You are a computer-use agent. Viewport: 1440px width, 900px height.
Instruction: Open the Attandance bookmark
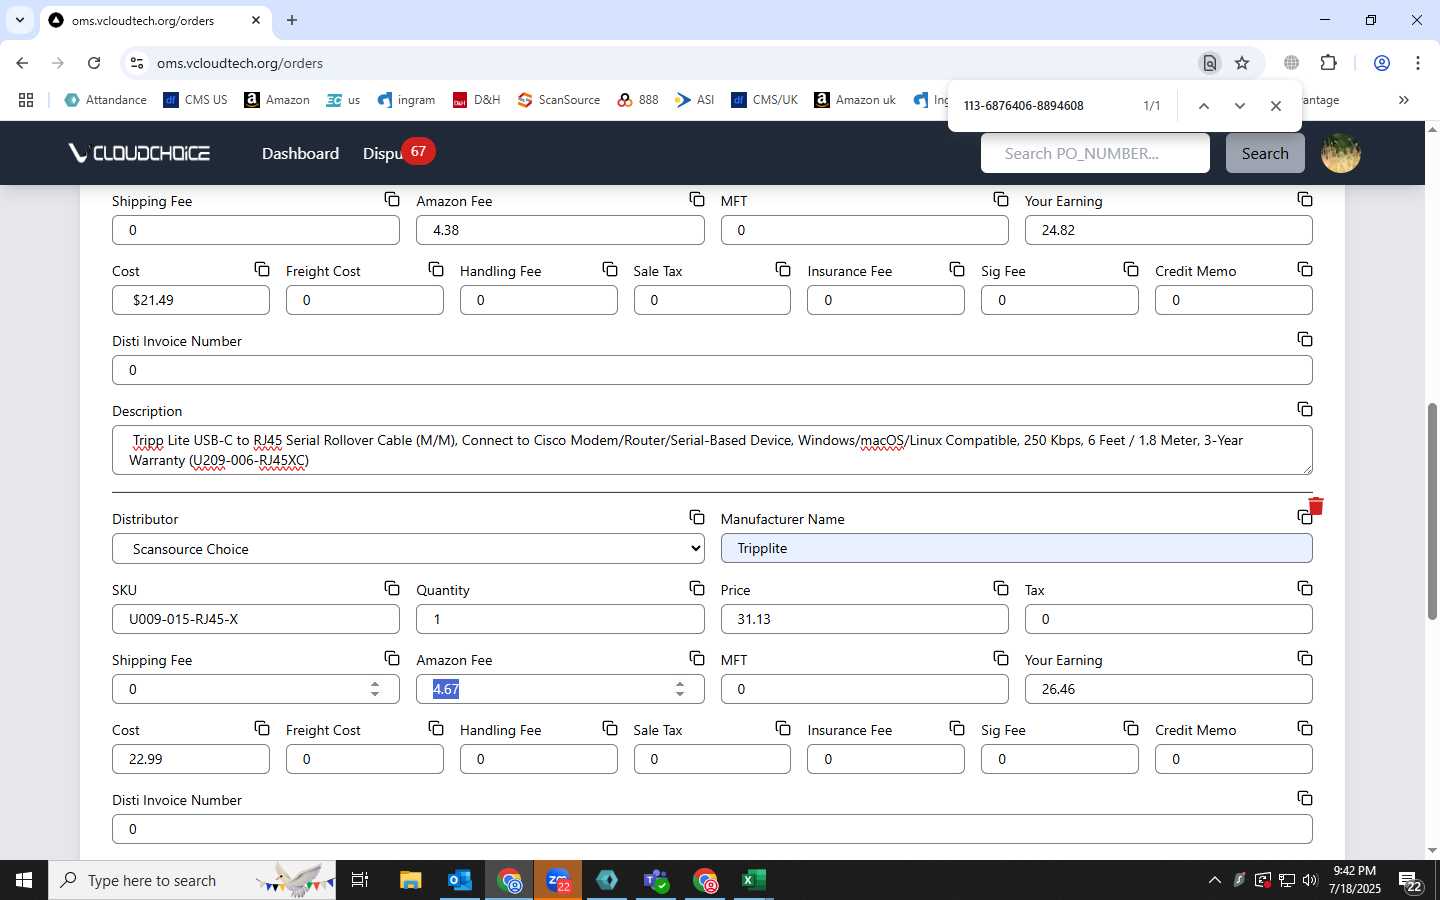pyautogui.click(x=105, y=100)
